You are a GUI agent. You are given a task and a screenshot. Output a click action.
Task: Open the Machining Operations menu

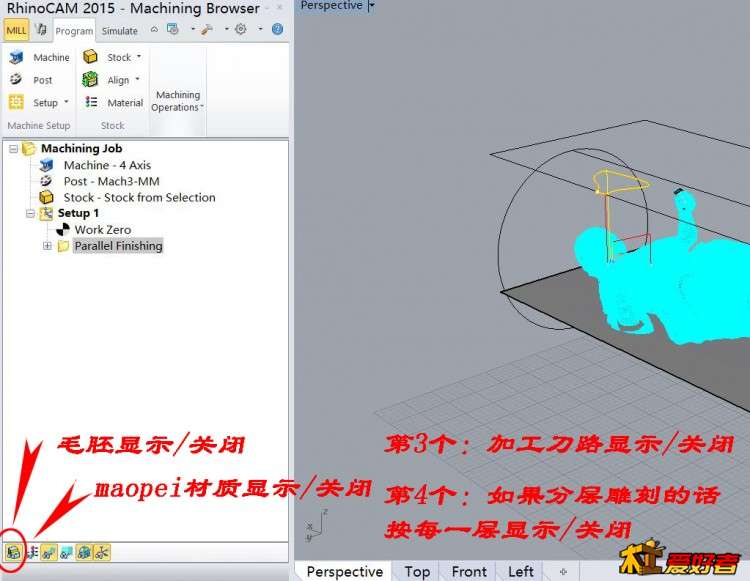point(177,101)
